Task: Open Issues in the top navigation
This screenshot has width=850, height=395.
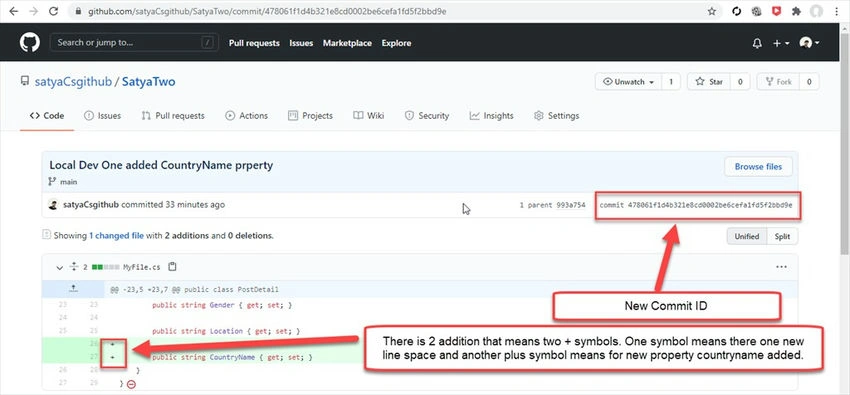Action: click(301, 43)
